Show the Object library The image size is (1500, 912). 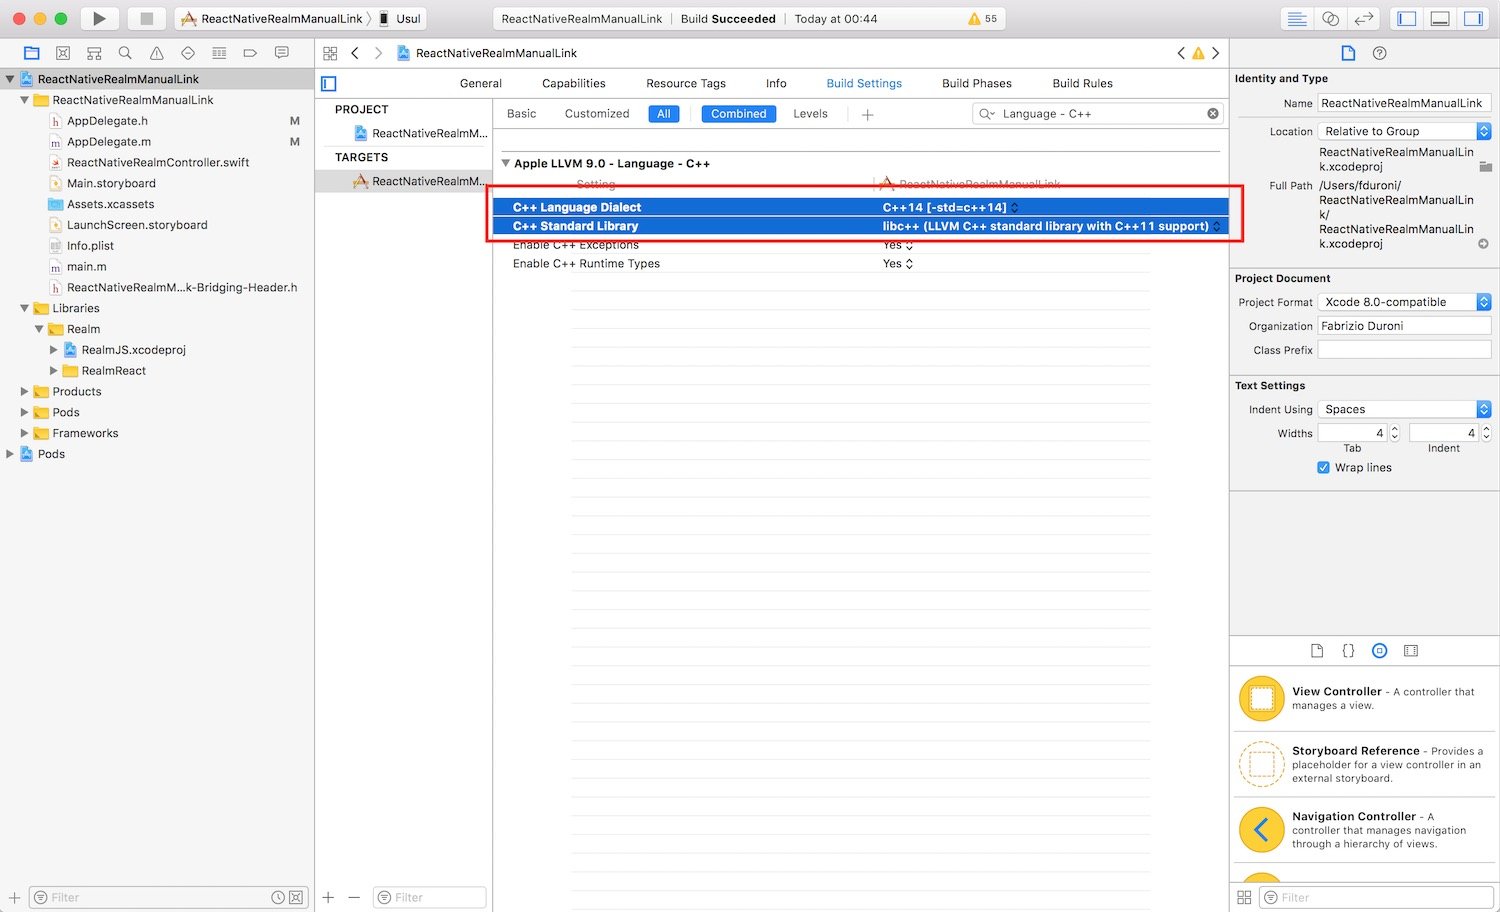[x=1379, y=651]
